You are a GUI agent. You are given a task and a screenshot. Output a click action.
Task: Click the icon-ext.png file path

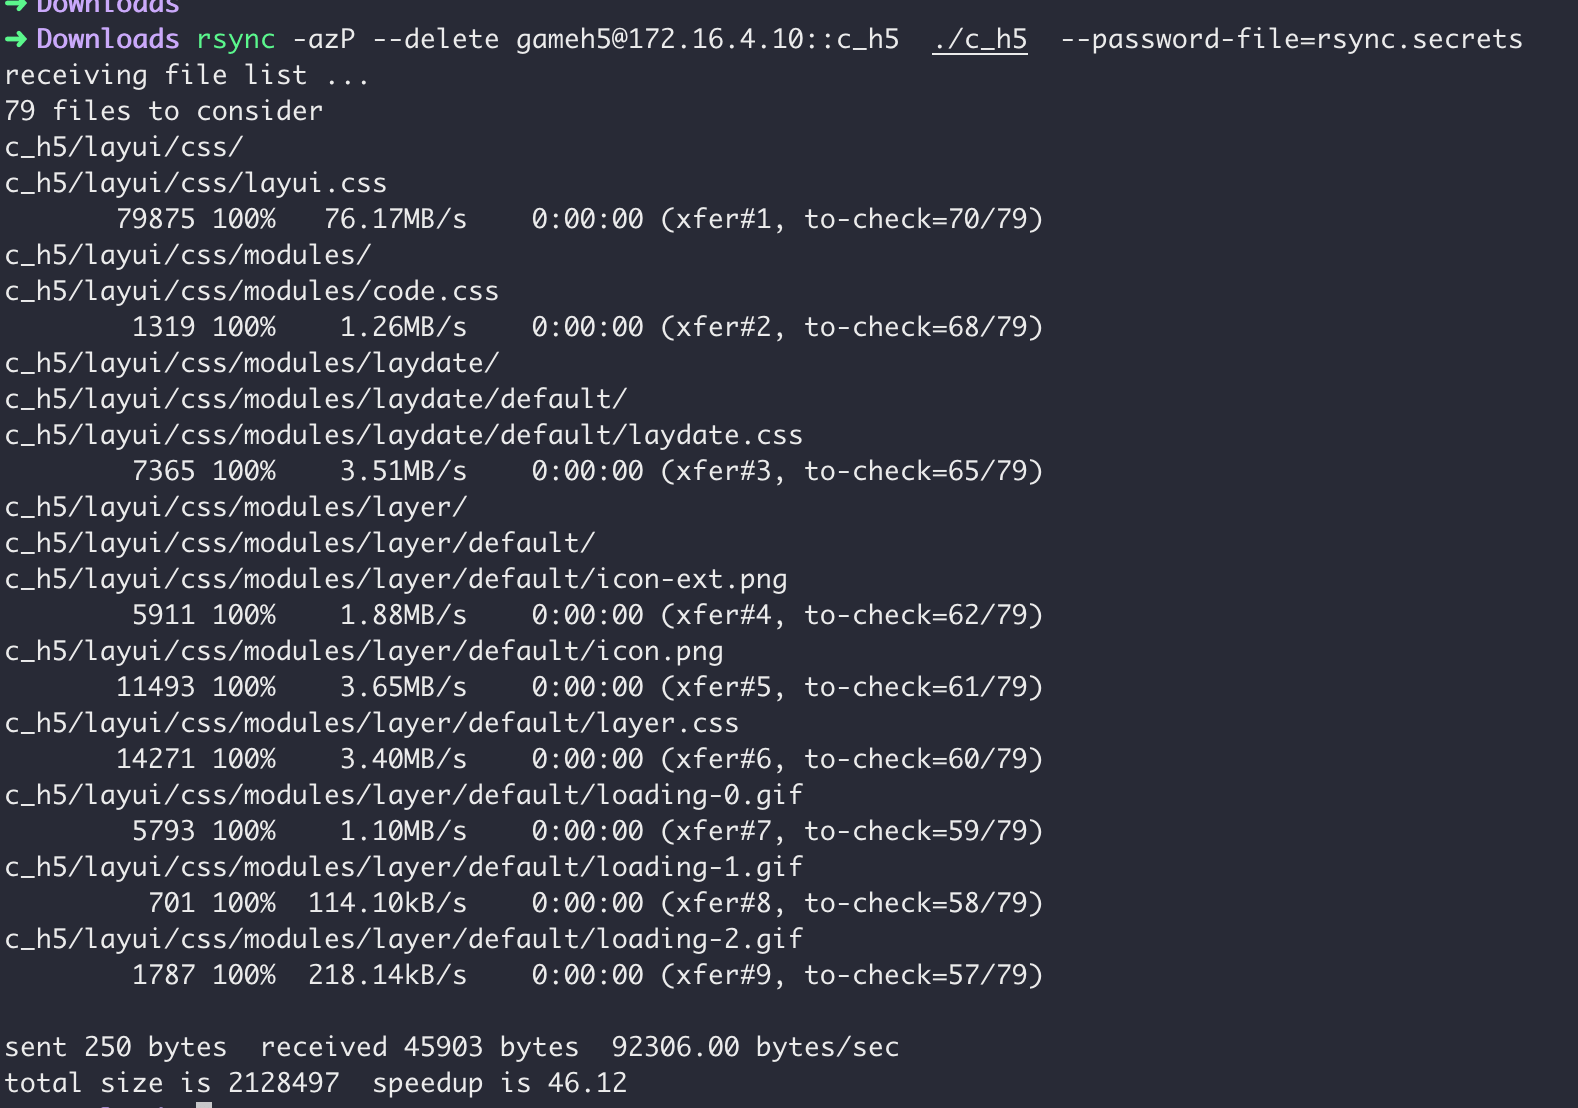pyautogui.click(x=396, y=579)
